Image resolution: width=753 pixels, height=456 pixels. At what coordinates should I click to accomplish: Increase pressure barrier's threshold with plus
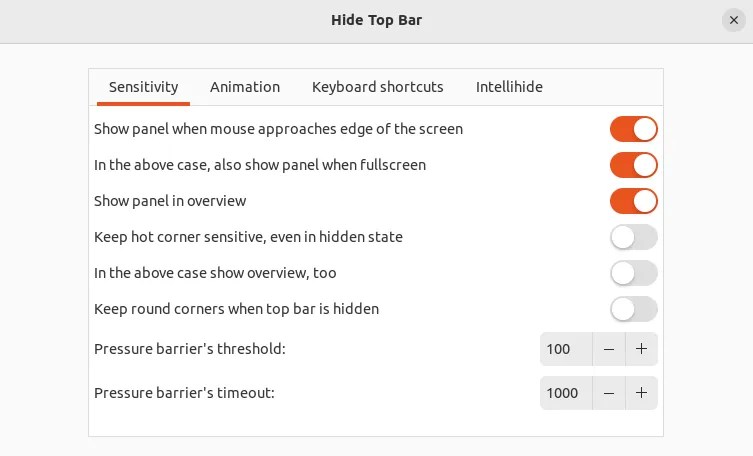[x=641, y=349]
